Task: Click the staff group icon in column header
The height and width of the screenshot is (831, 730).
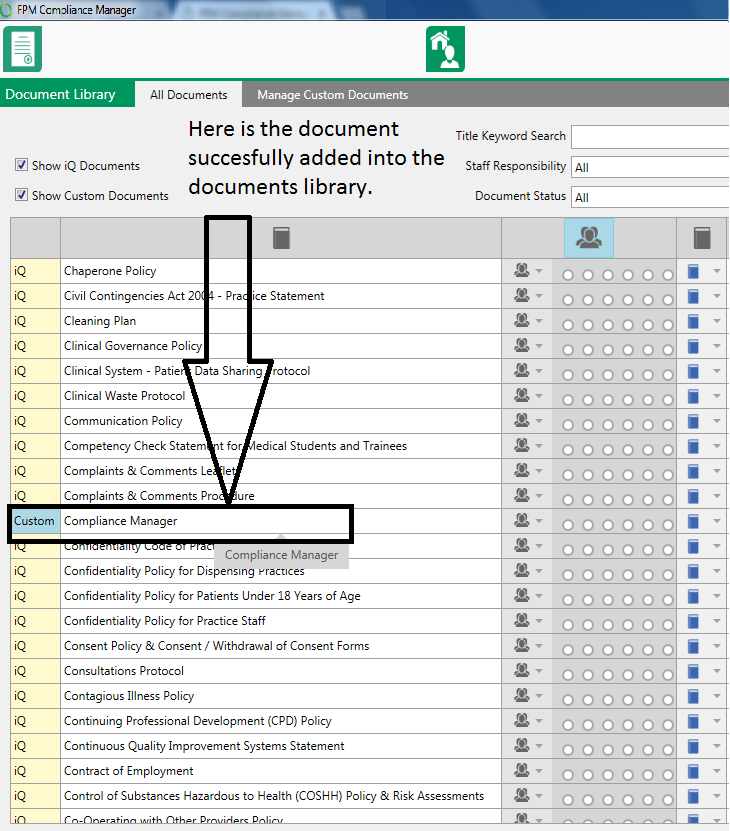Action: point(588,238)
